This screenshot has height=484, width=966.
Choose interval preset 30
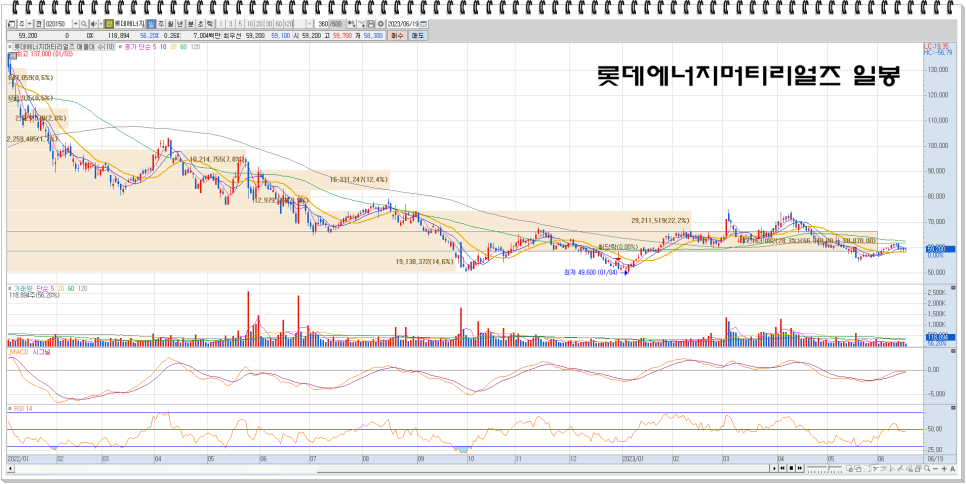click(269, 23)
